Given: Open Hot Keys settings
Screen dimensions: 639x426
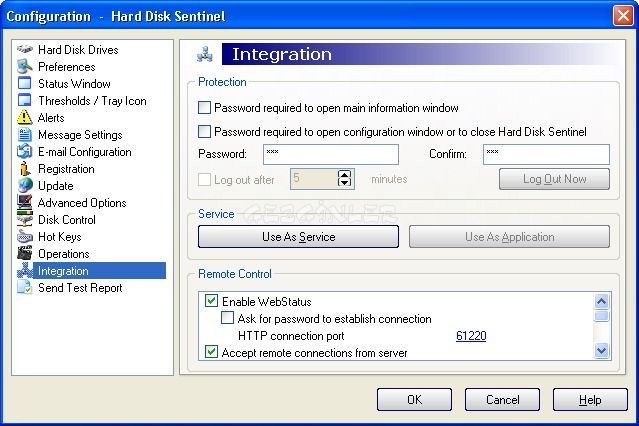Looking at the screenshot, I should tap(60, 237).
